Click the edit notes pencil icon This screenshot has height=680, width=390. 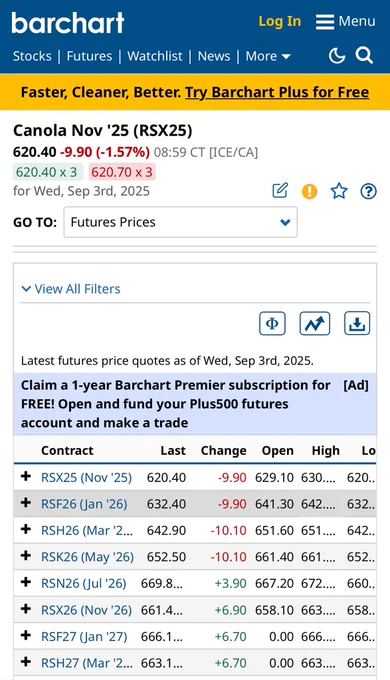280,190
